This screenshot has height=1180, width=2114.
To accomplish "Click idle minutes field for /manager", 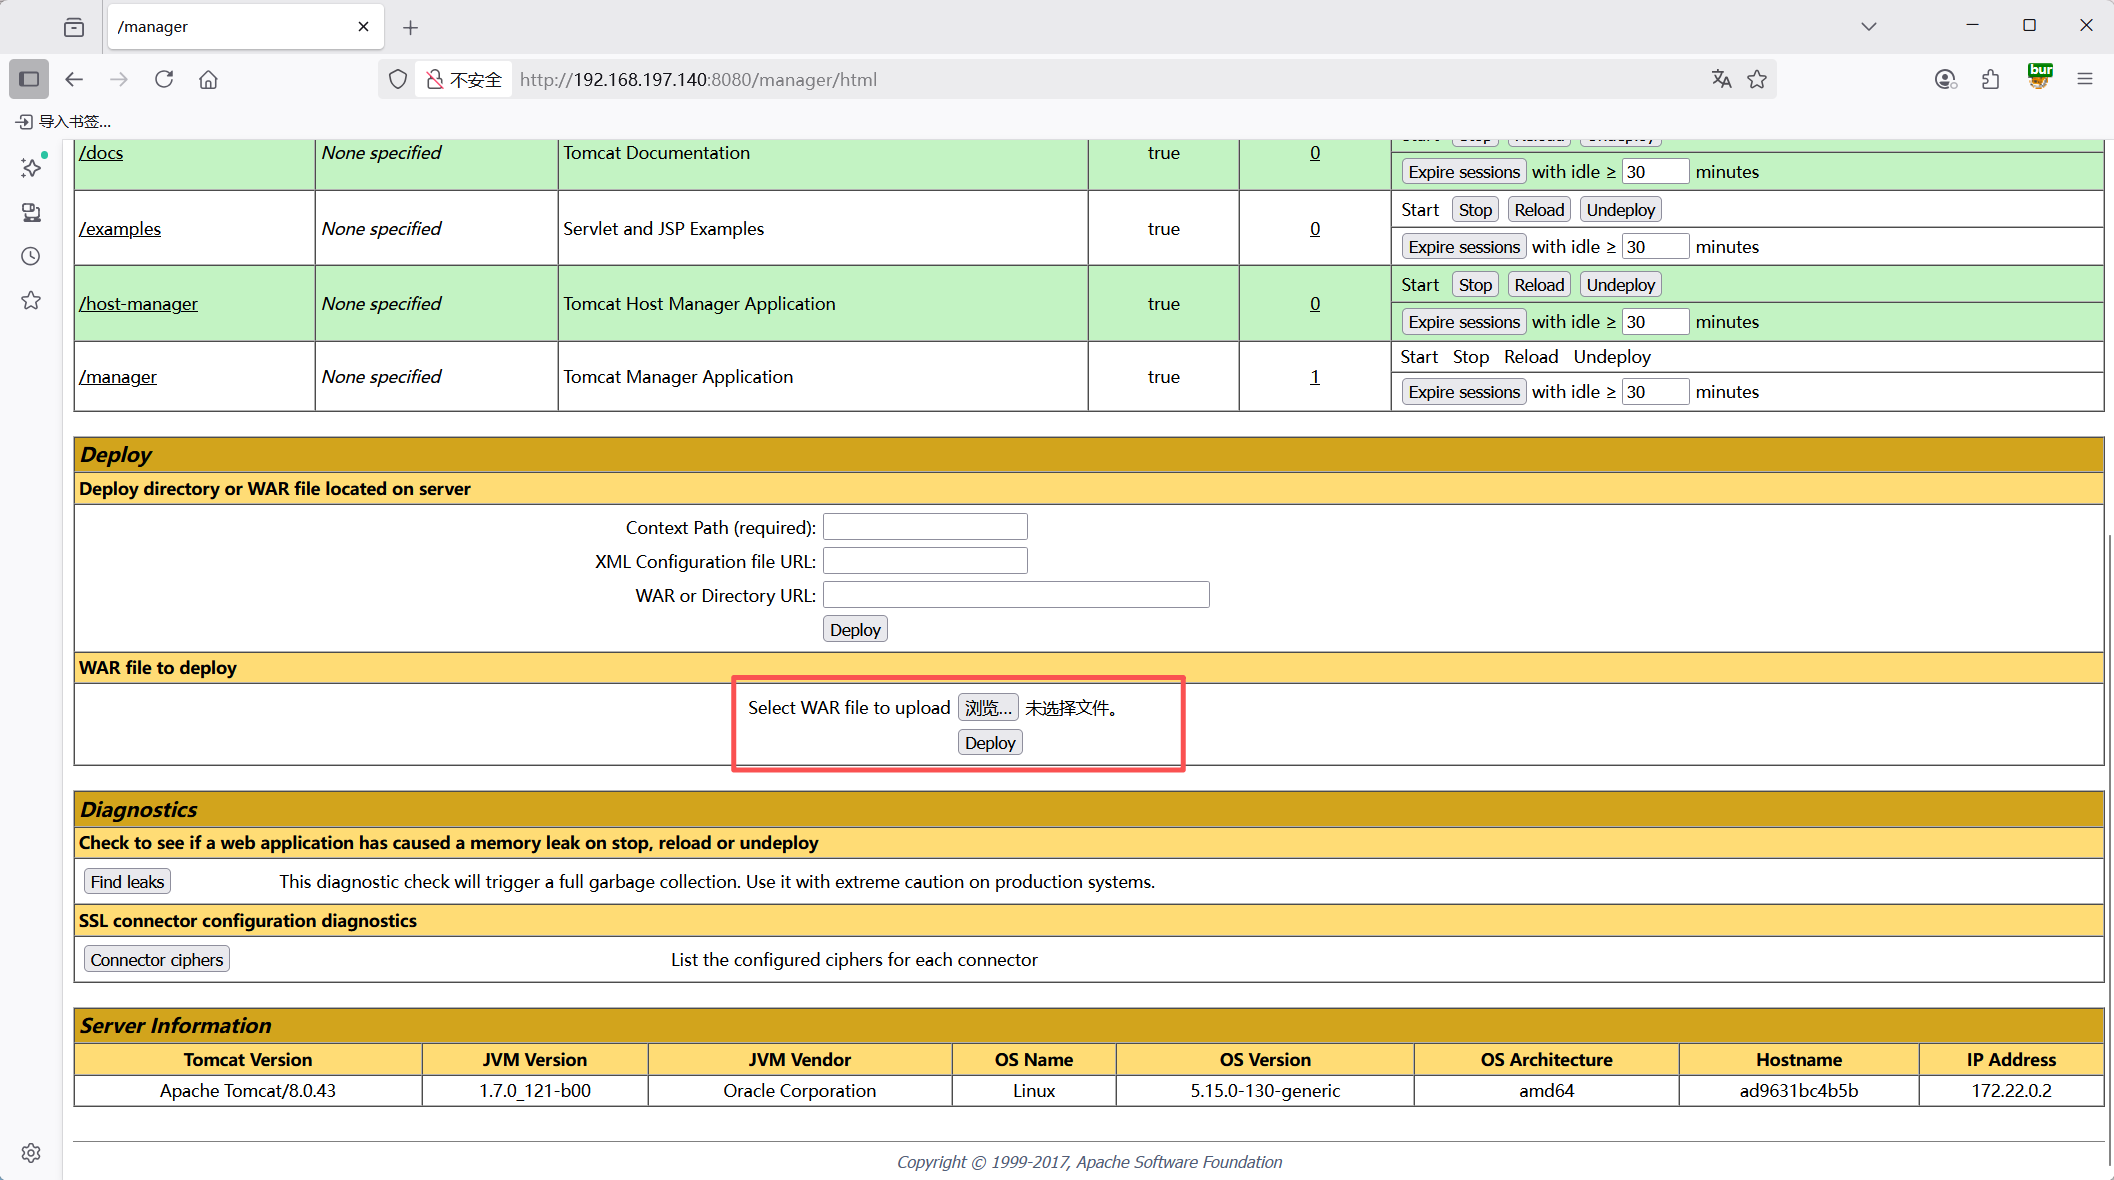I will point(1655,392).
